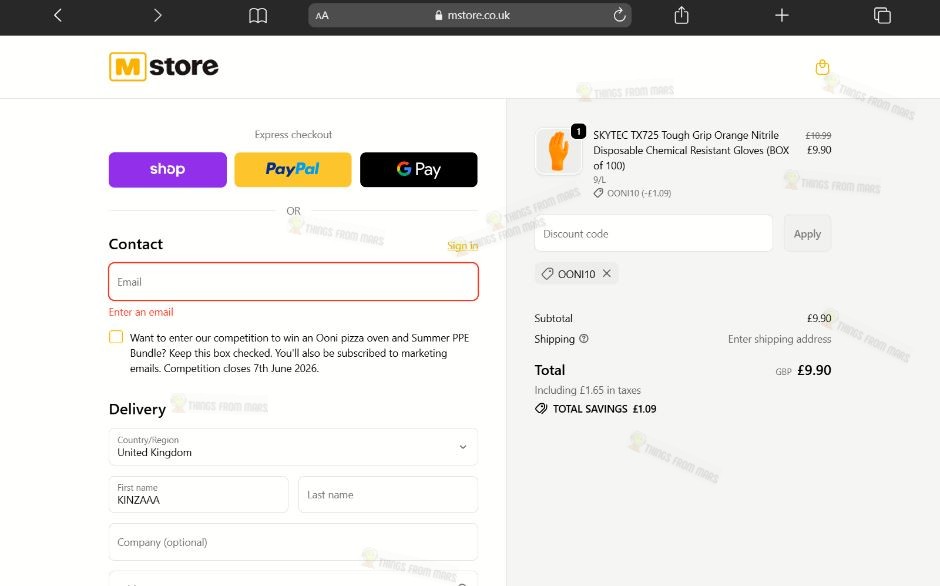The height and width of the screenshot is (586, 940).
Task: Click the savings tag icon beside TOTAL SAVINGS
Action: [541, 409]
